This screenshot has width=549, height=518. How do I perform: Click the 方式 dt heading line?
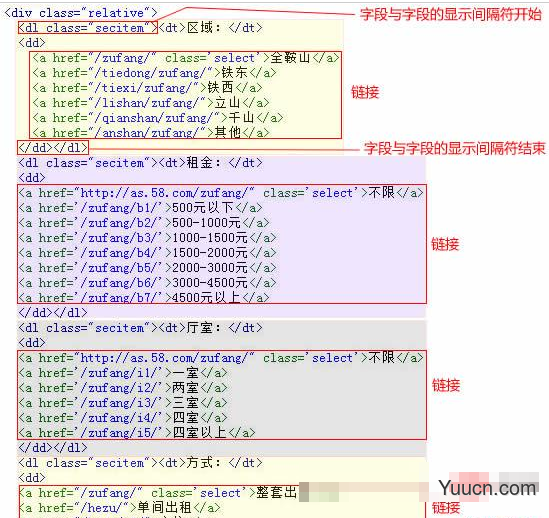pyautogui.click(x=140, y=463)
